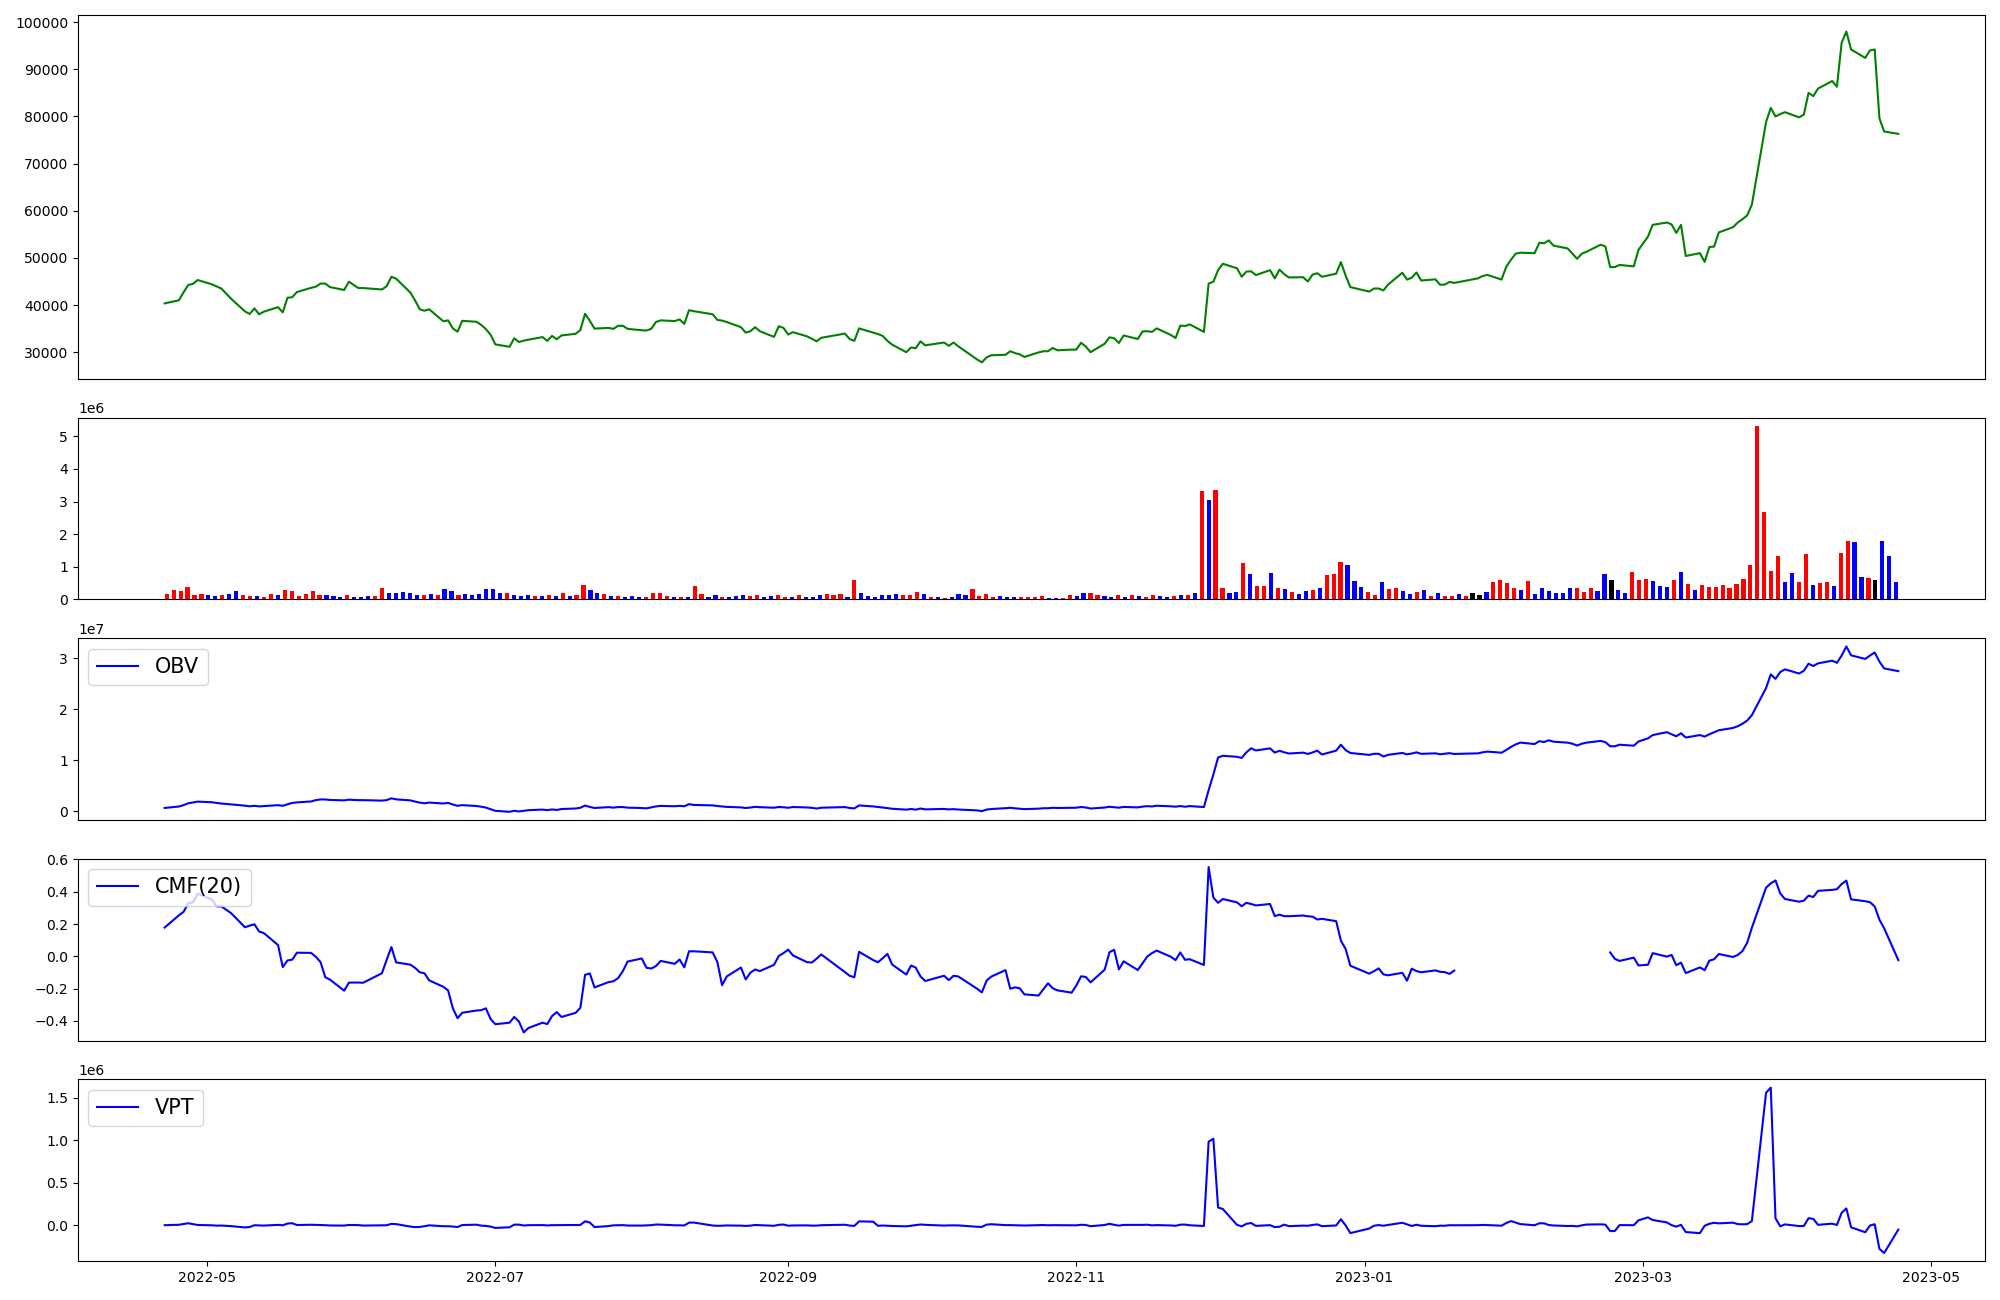
Task: Click the VPT legend label
Action: pos(174,1107)
